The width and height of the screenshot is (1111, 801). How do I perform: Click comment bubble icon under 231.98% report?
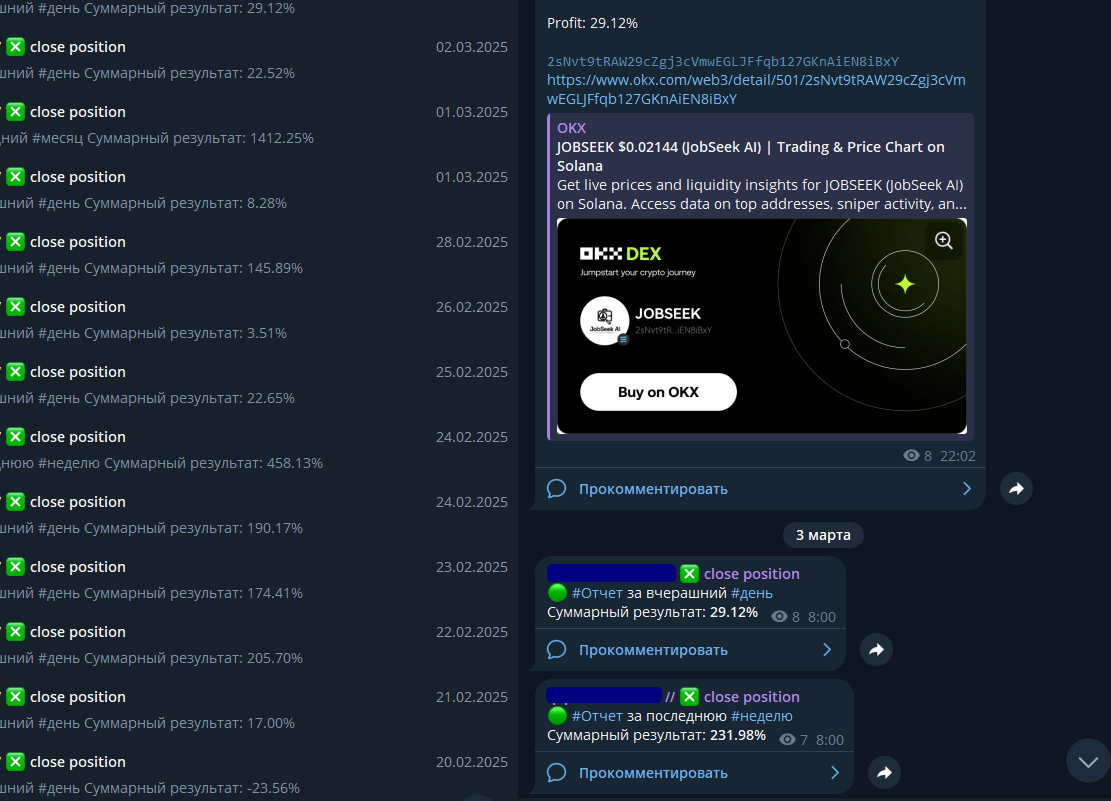tap(557, 773)
